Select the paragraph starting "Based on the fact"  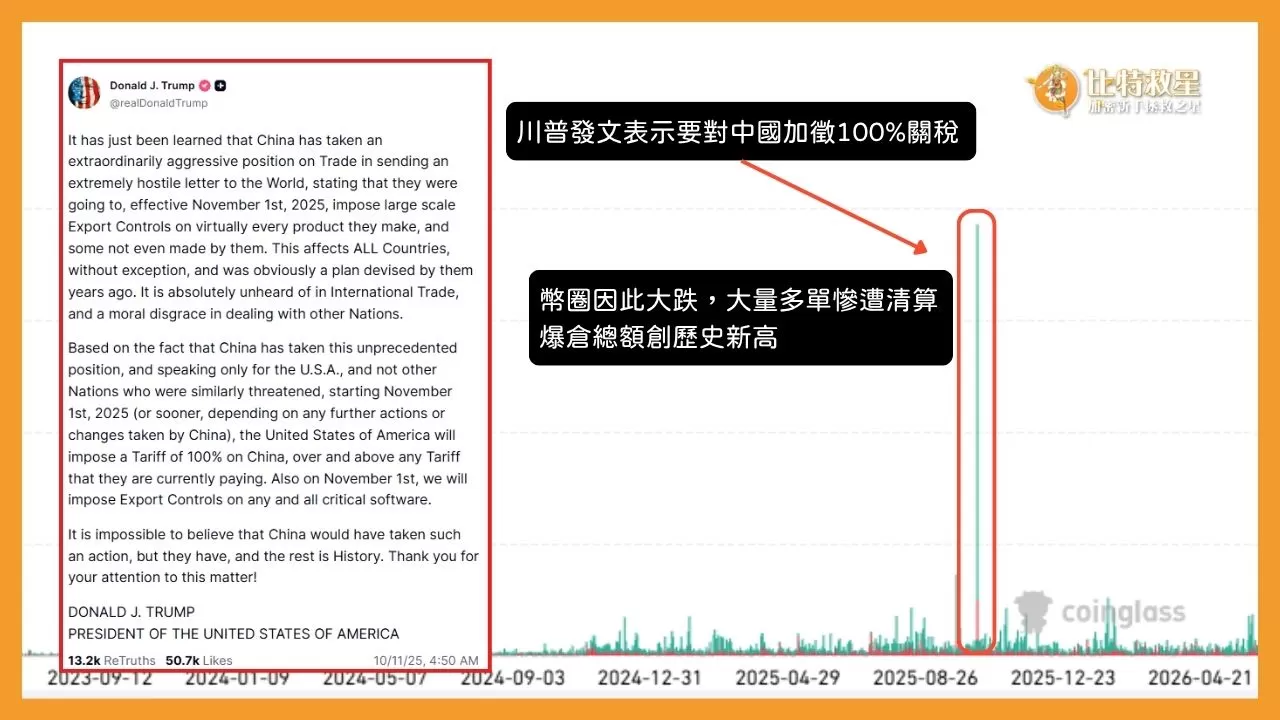(x=268, y=424)
